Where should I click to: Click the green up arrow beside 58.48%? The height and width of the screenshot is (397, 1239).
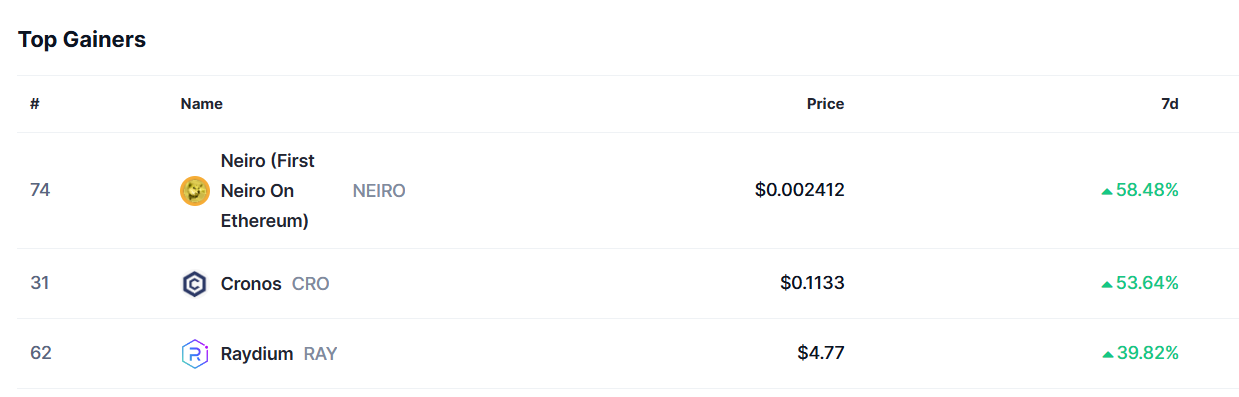point(1106,190)
